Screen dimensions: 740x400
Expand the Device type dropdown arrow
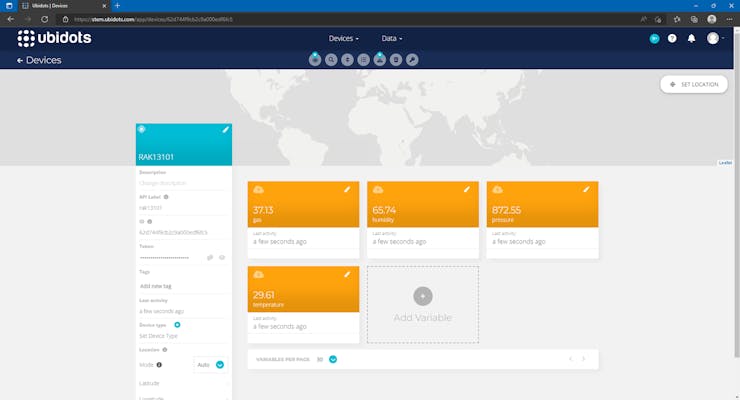[x=177, y=325]
